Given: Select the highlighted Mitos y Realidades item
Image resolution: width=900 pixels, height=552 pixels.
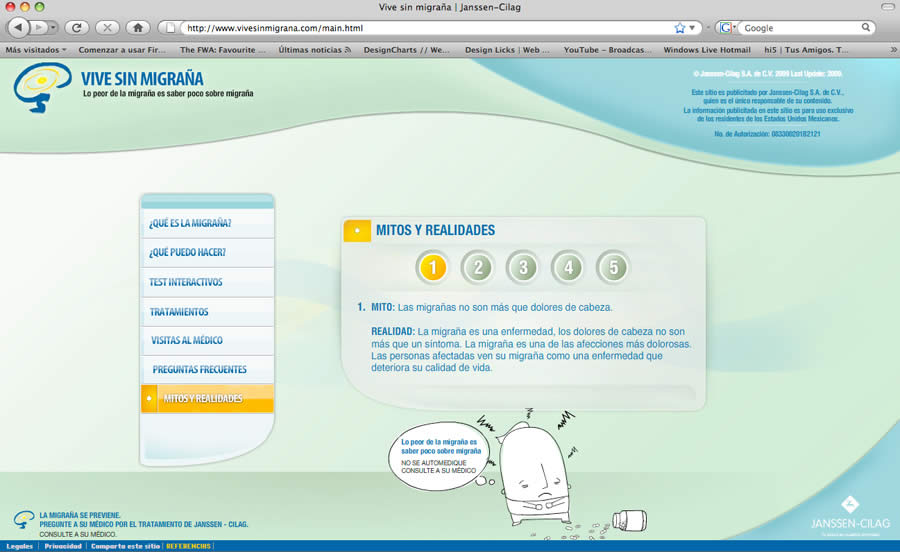Looking at the screenshot, I should (208, 398).
